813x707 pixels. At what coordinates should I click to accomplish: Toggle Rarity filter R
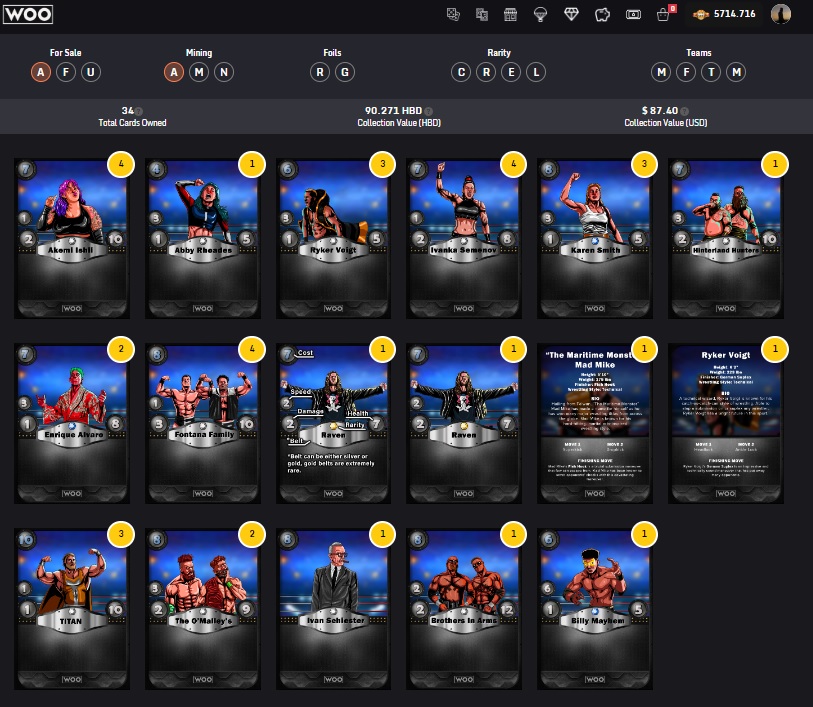pyautogui.click(x=486, y=72)
